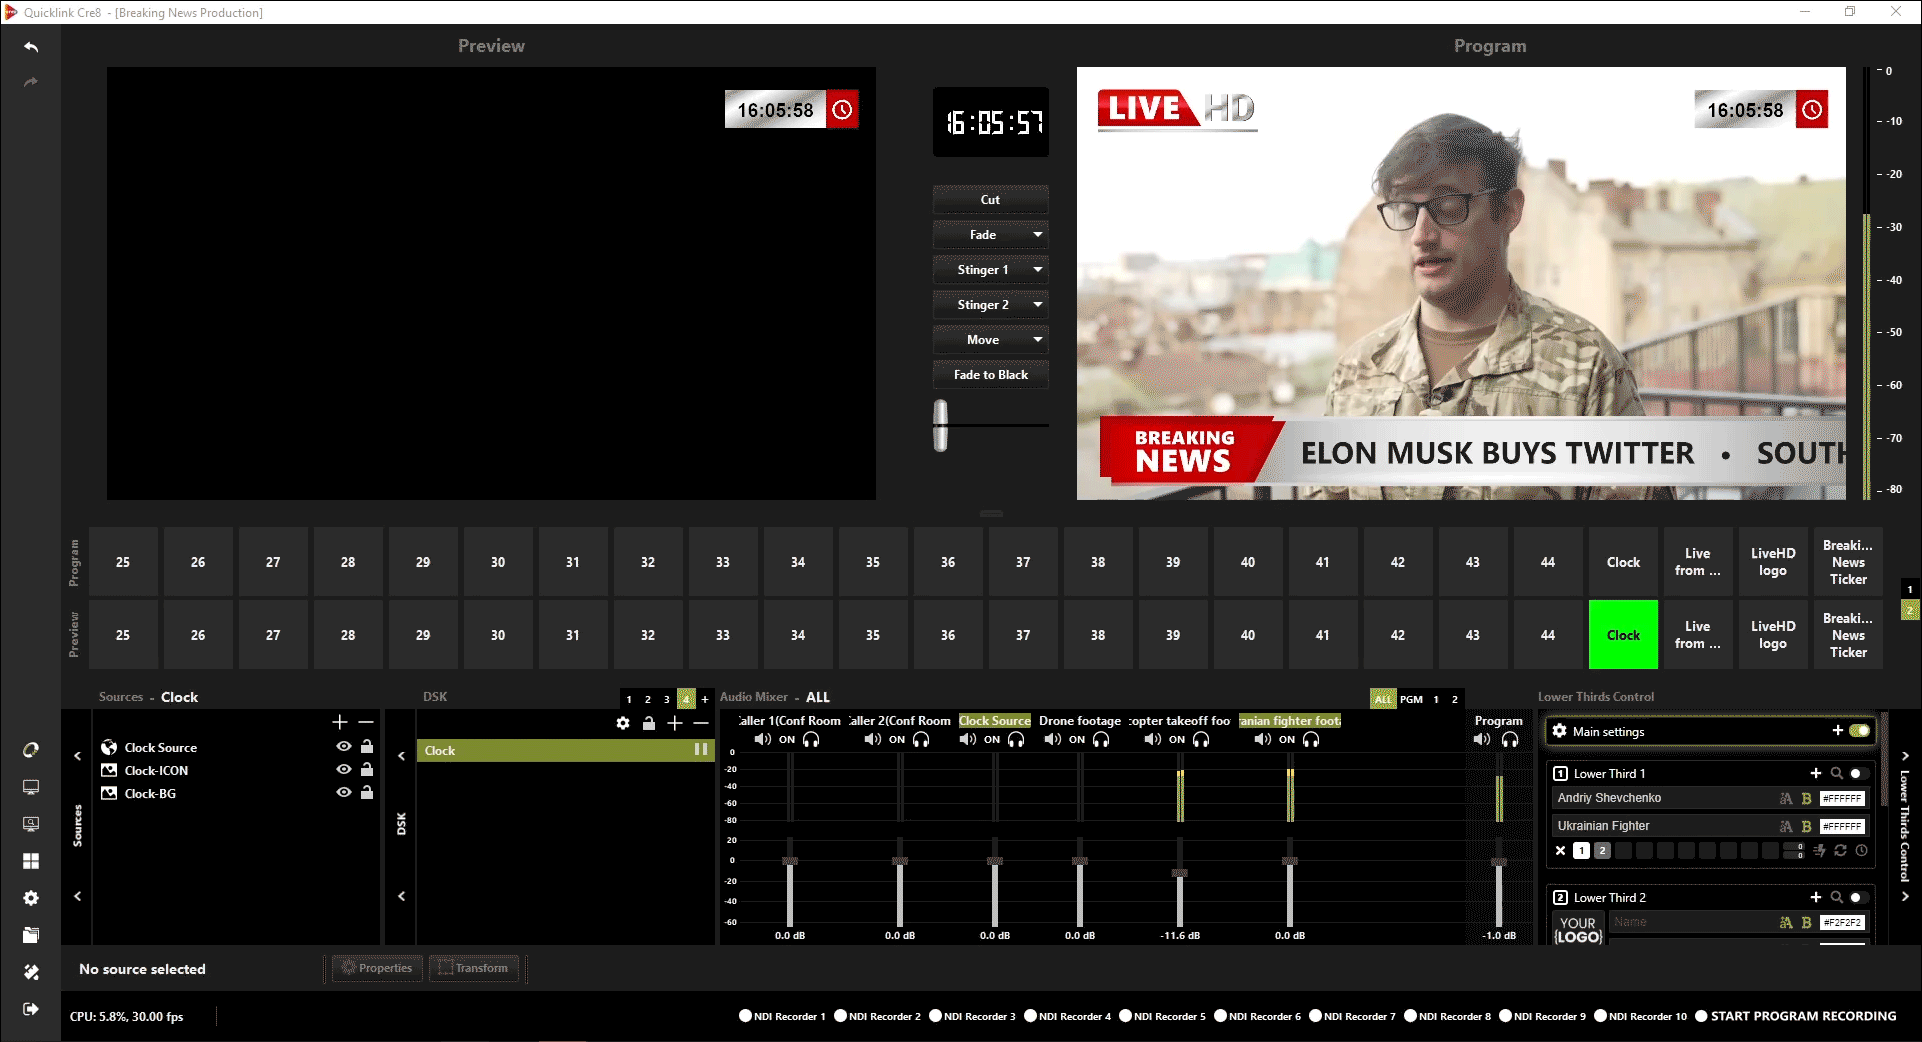Click headphones icon for Program audio

[x=1510, y=740]
